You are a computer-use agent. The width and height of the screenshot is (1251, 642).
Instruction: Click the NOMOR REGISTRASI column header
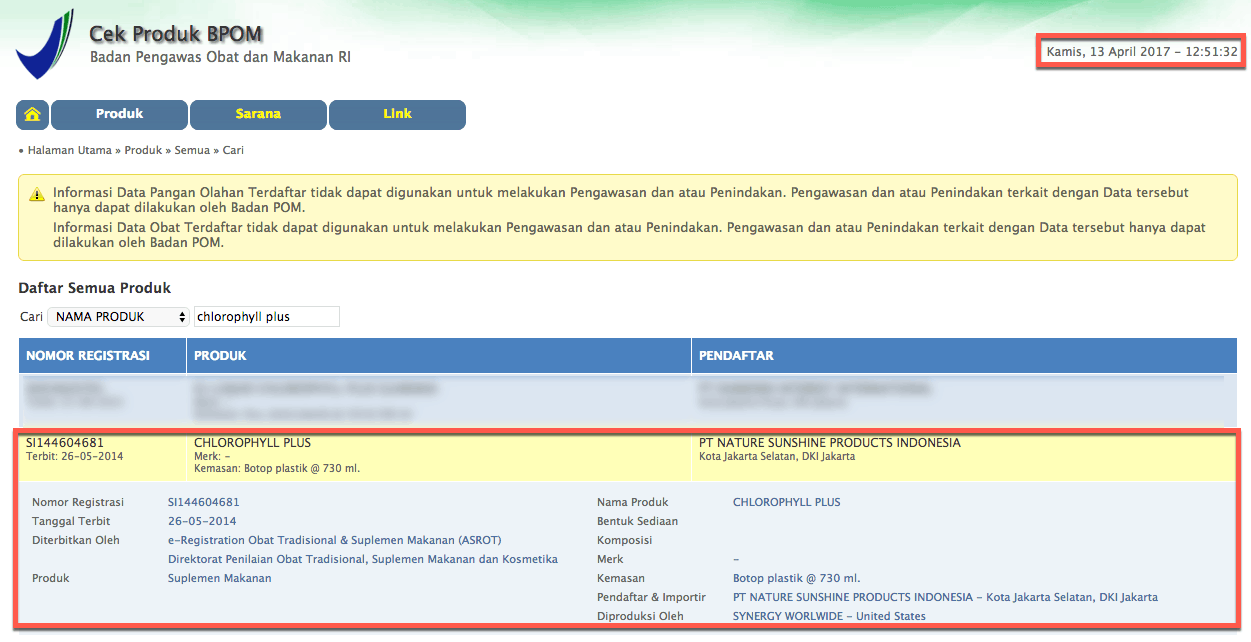pos(102,356)
